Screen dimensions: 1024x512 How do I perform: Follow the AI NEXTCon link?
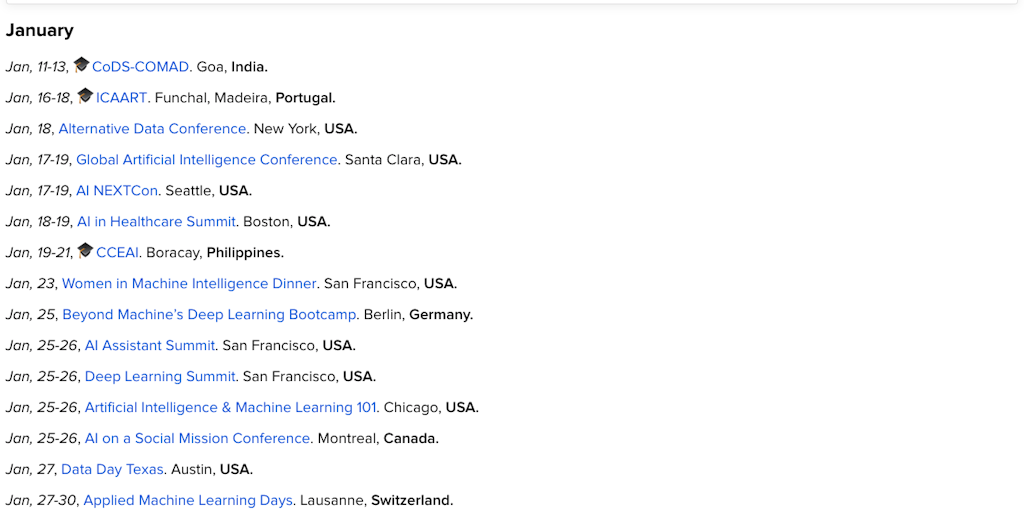tap(117, 191)
